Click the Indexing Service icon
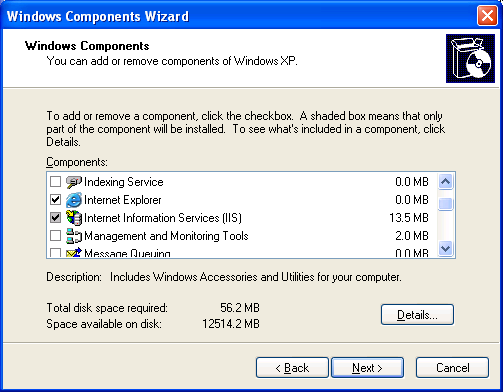The height and width of the screenshot is (392, 503). click(x=74, y=182)
